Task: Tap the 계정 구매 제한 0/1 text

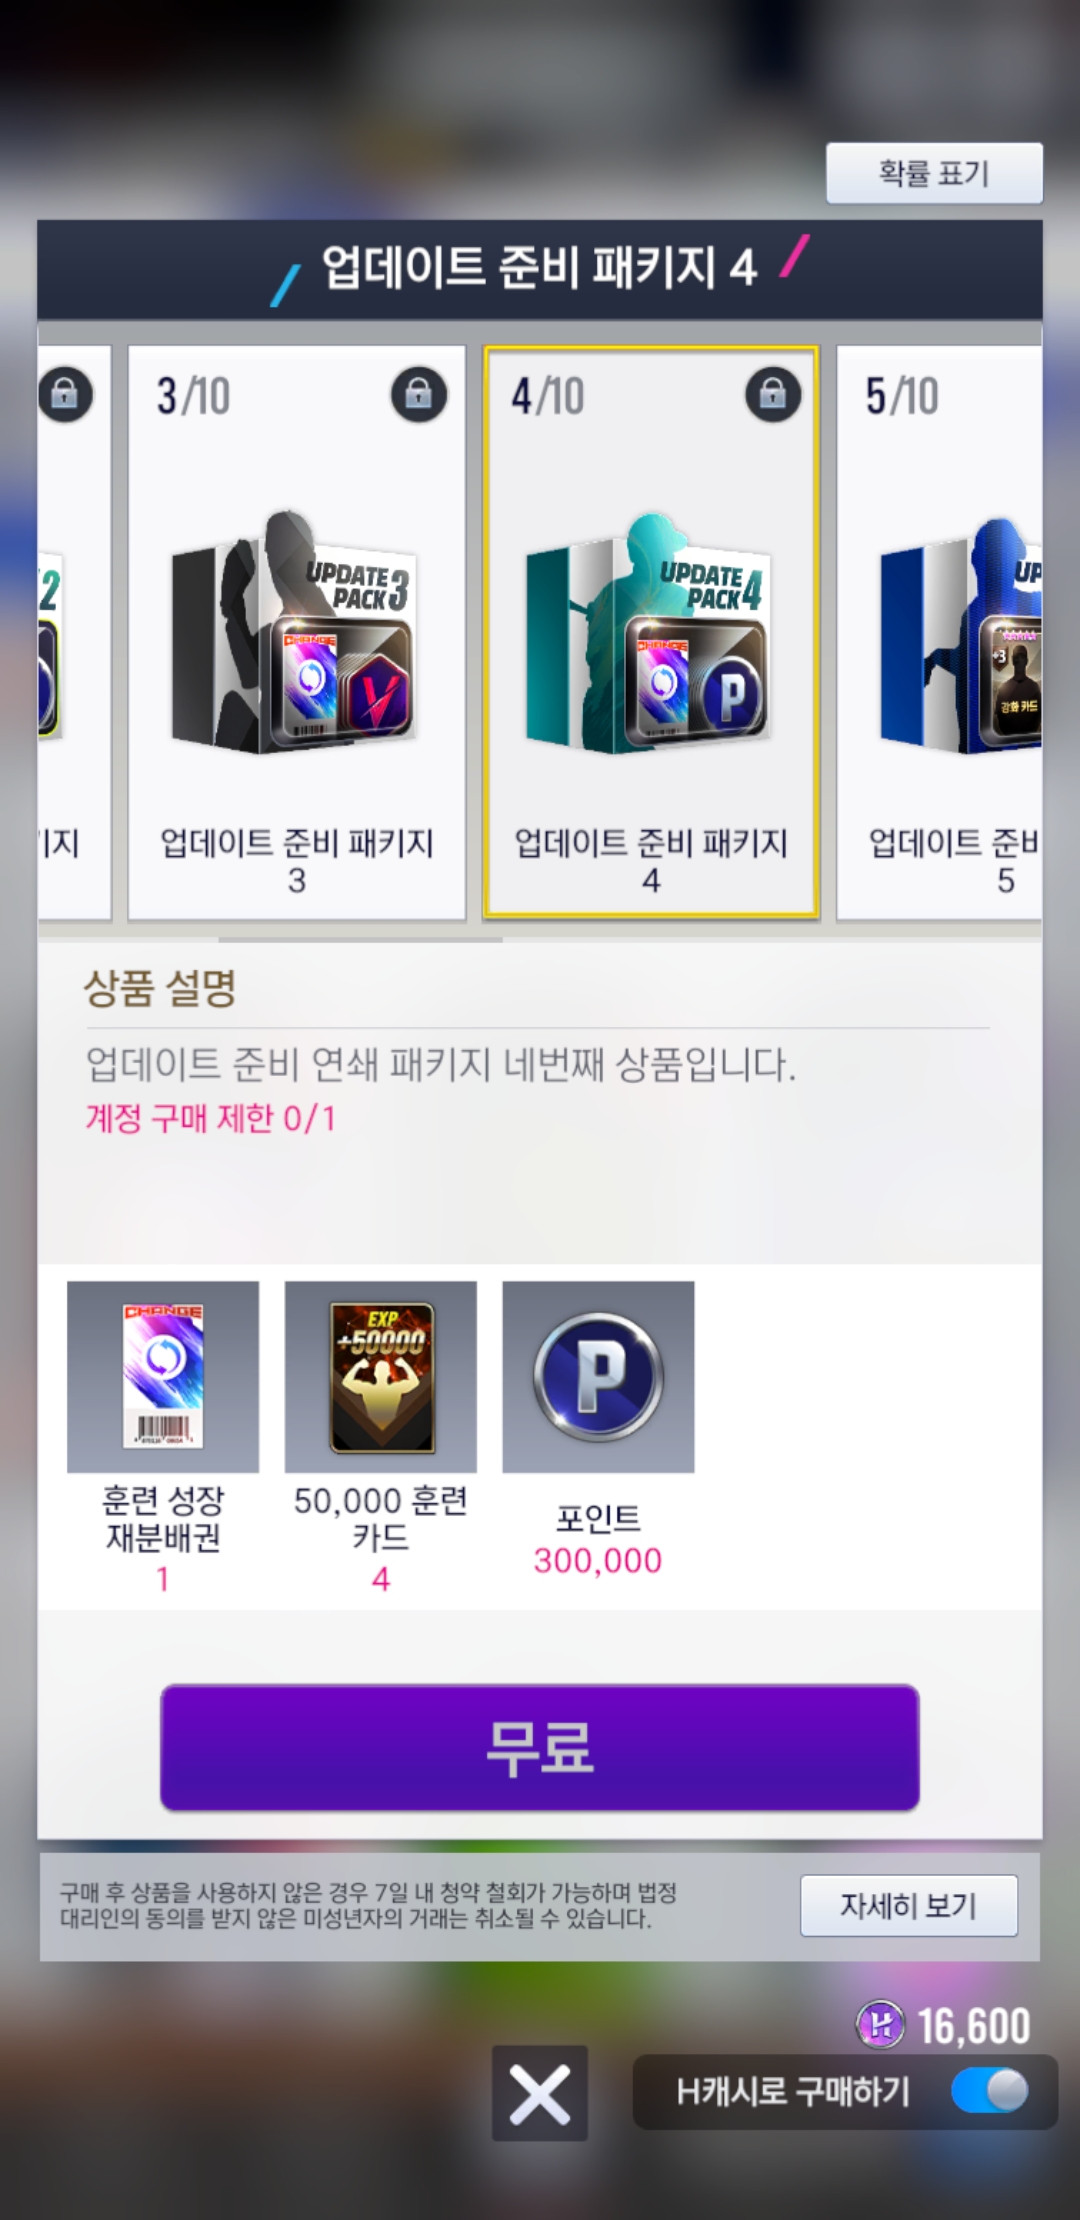Action: (x=210, y=1118)
